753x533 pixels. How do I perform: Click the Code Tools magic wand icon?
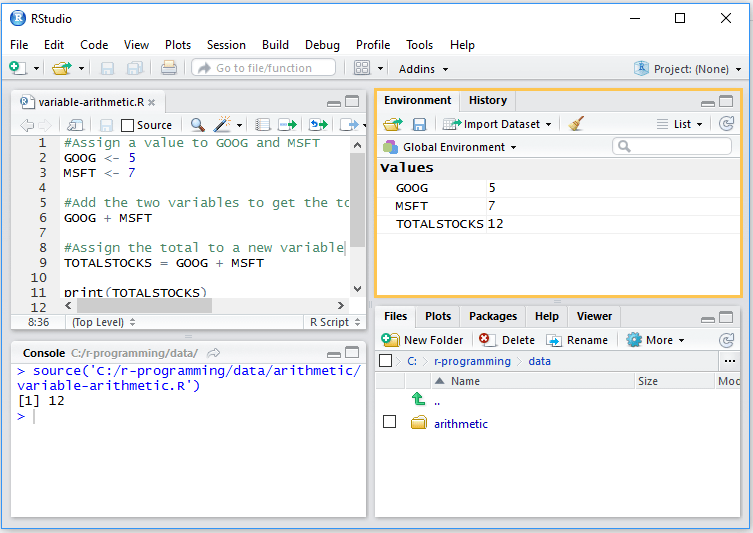(x=222, y=124)
